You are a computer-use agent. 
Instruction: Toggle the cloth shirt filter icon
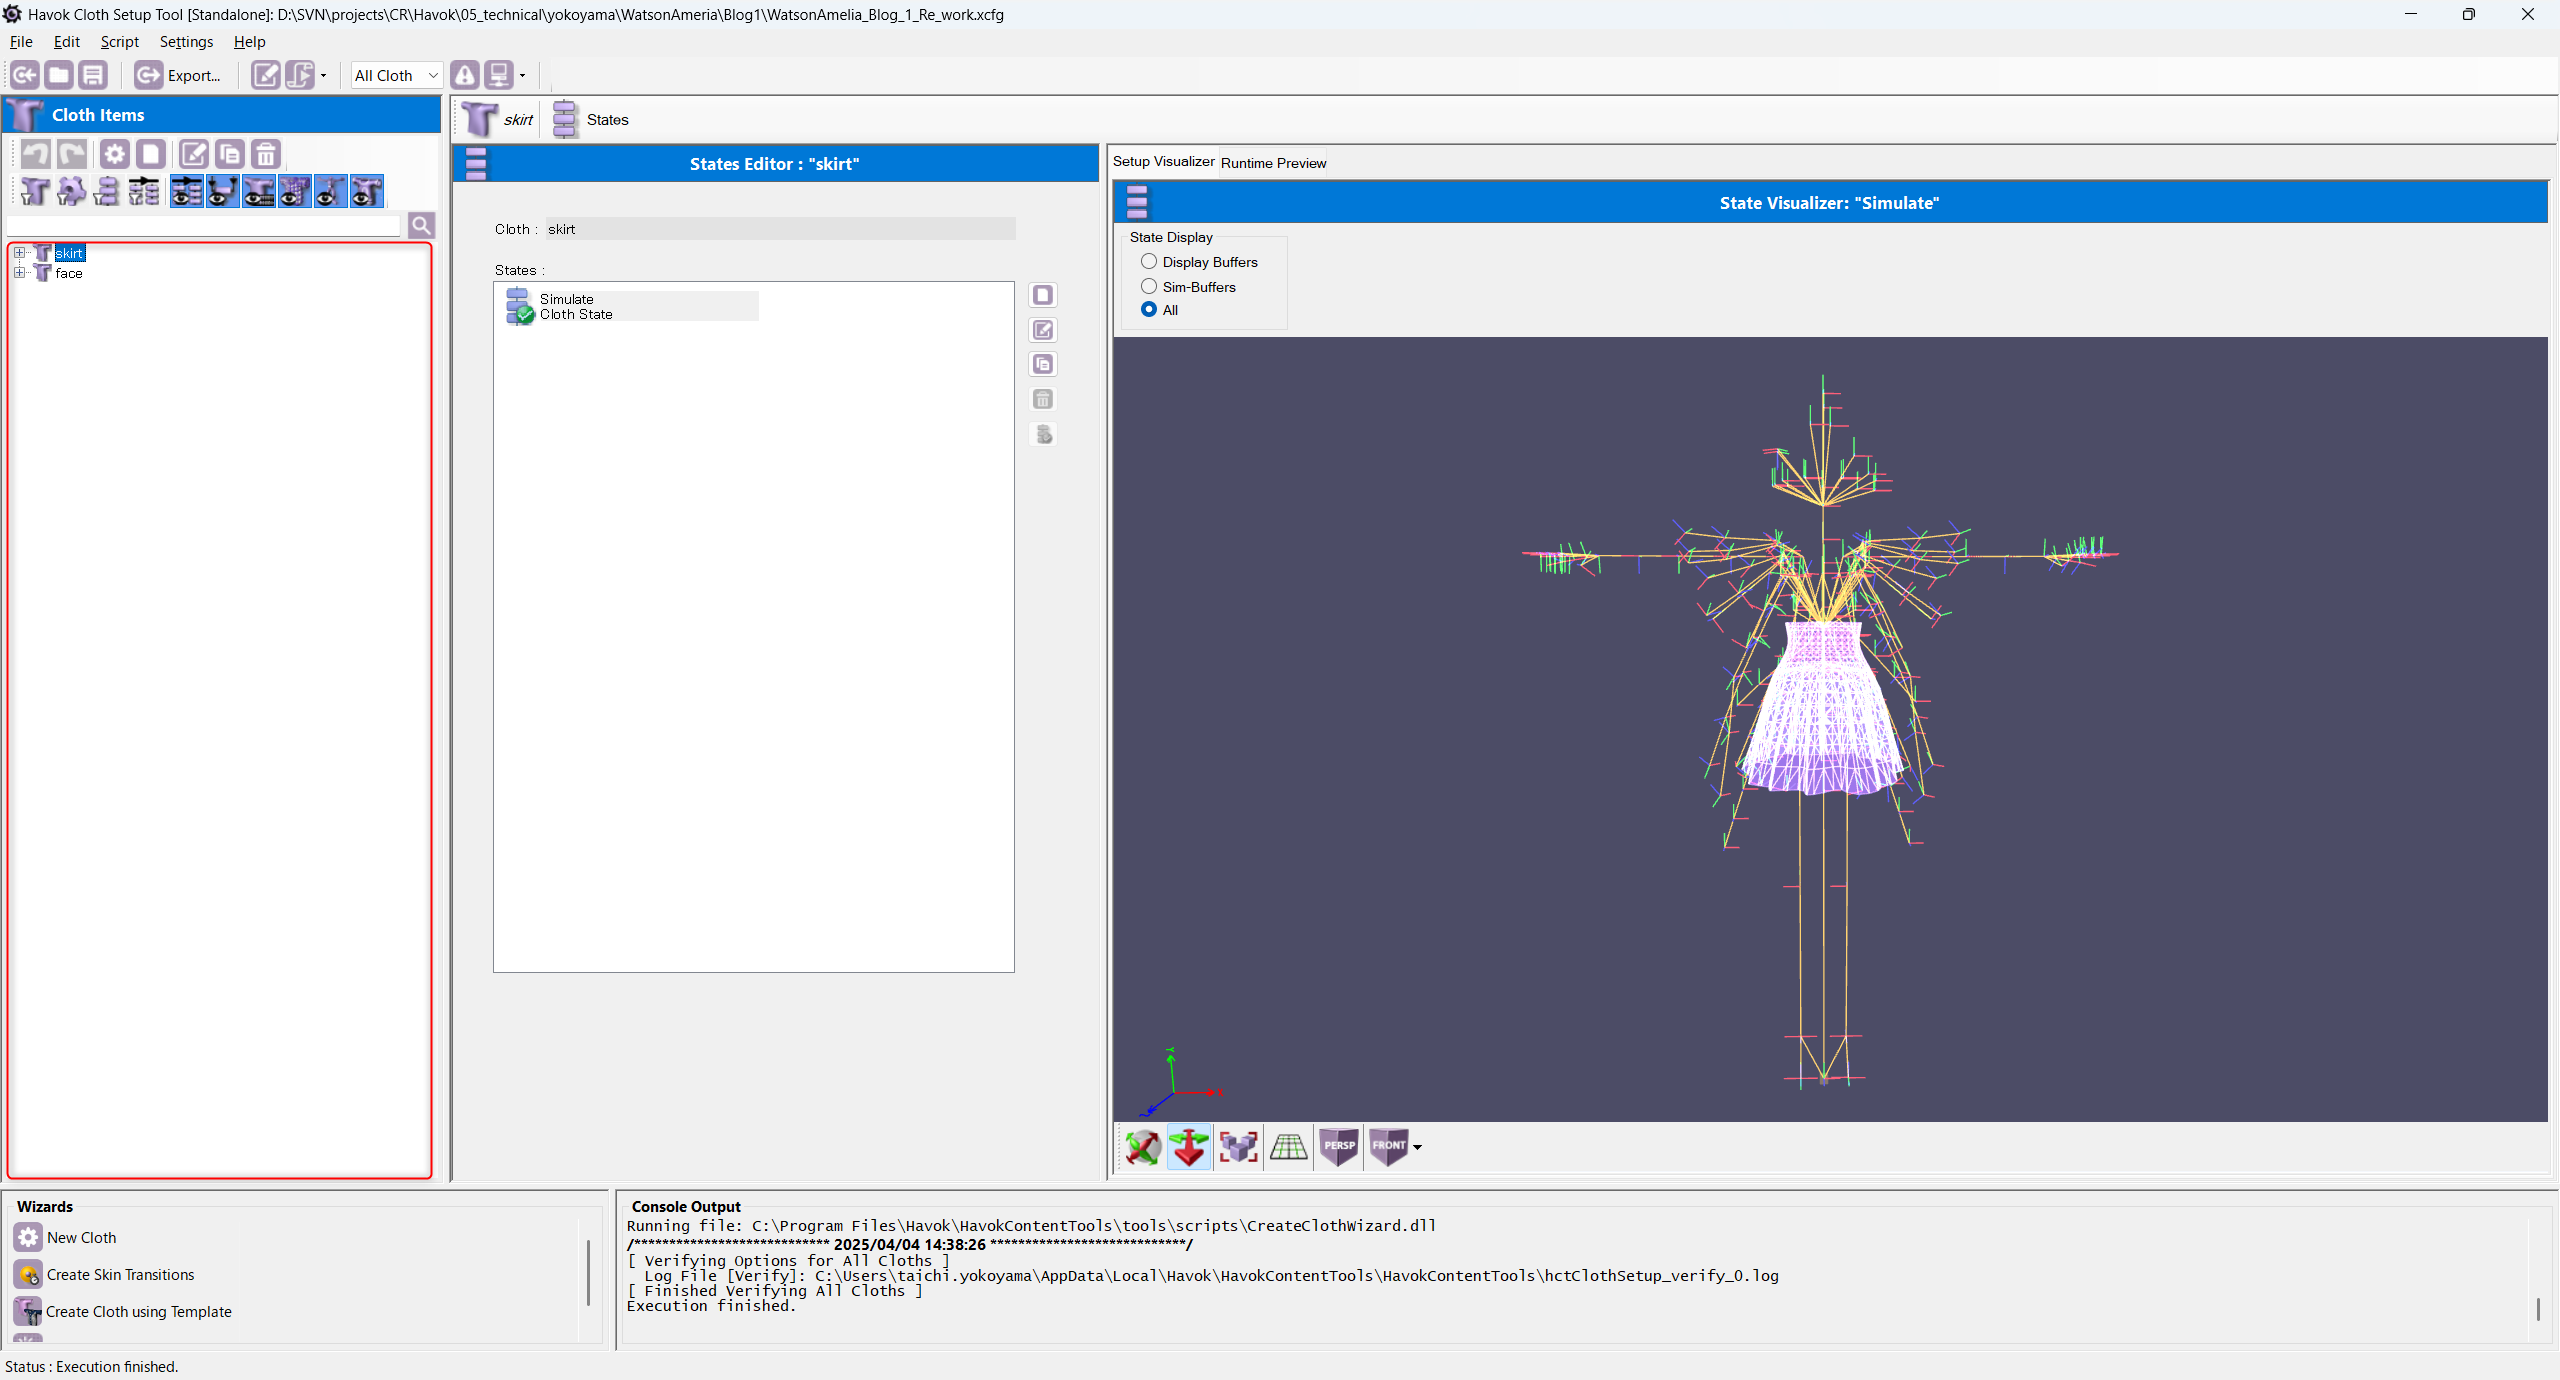coord(35,191)
